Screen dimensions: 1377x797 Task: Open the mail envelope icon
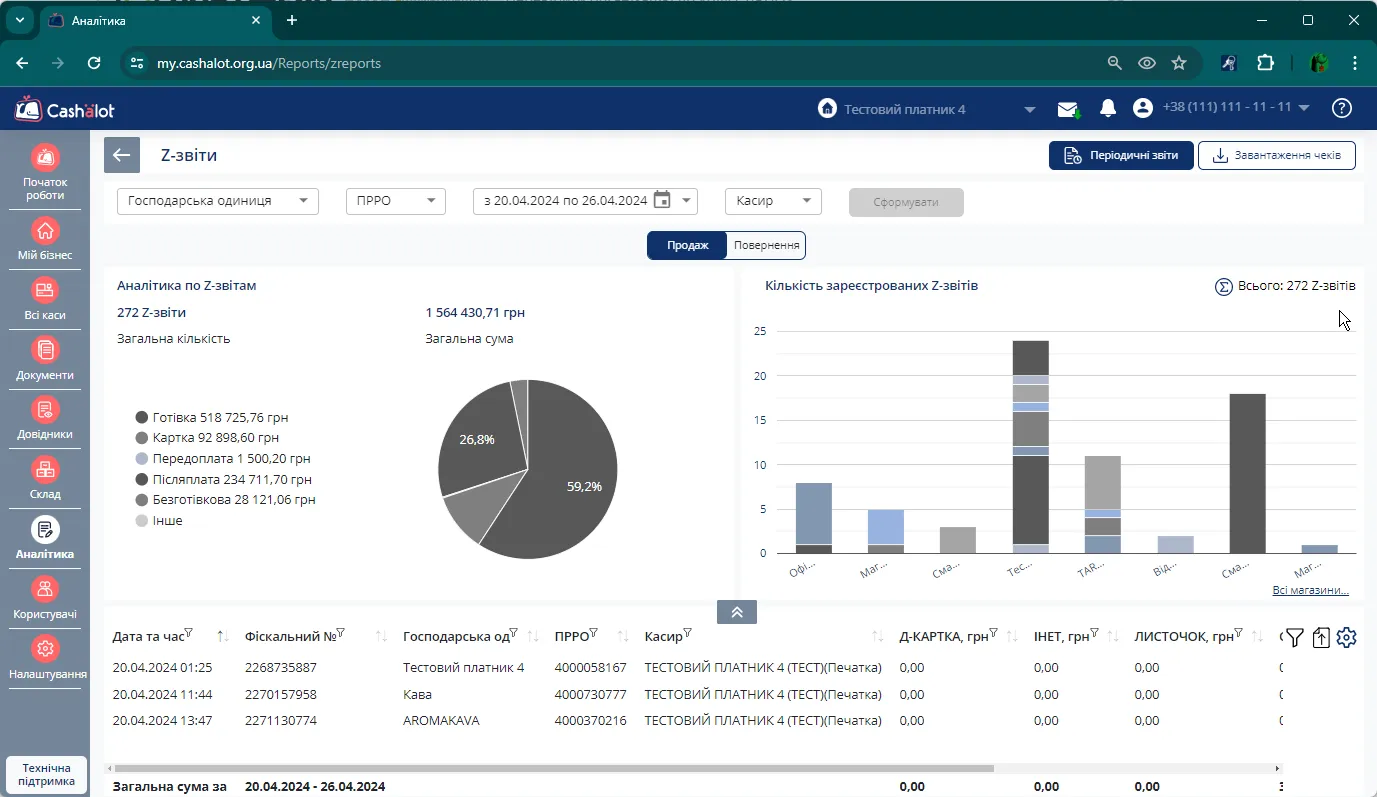[x=1069, y=109]
